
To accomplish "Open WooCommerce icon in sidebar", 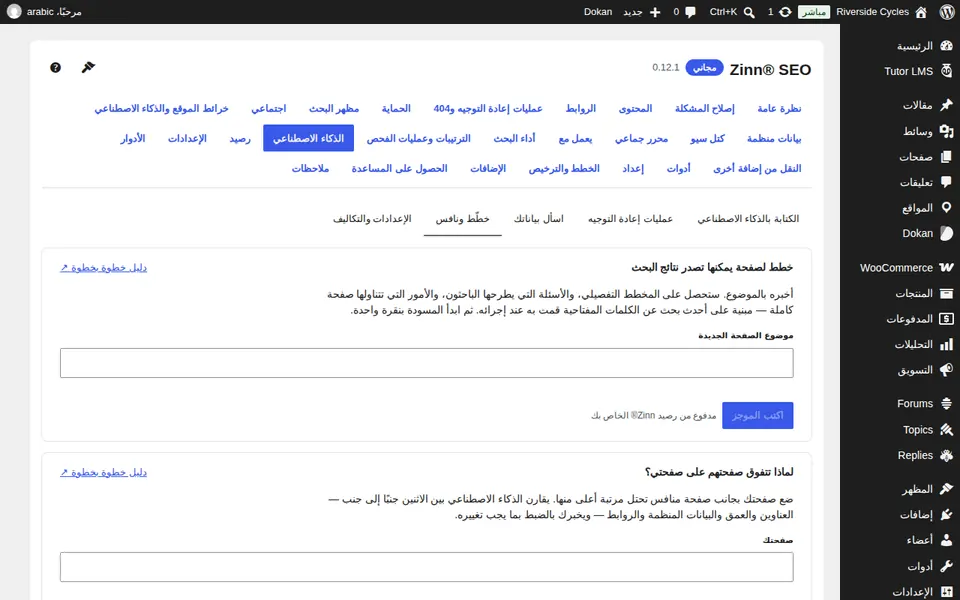I will [947, 268].
